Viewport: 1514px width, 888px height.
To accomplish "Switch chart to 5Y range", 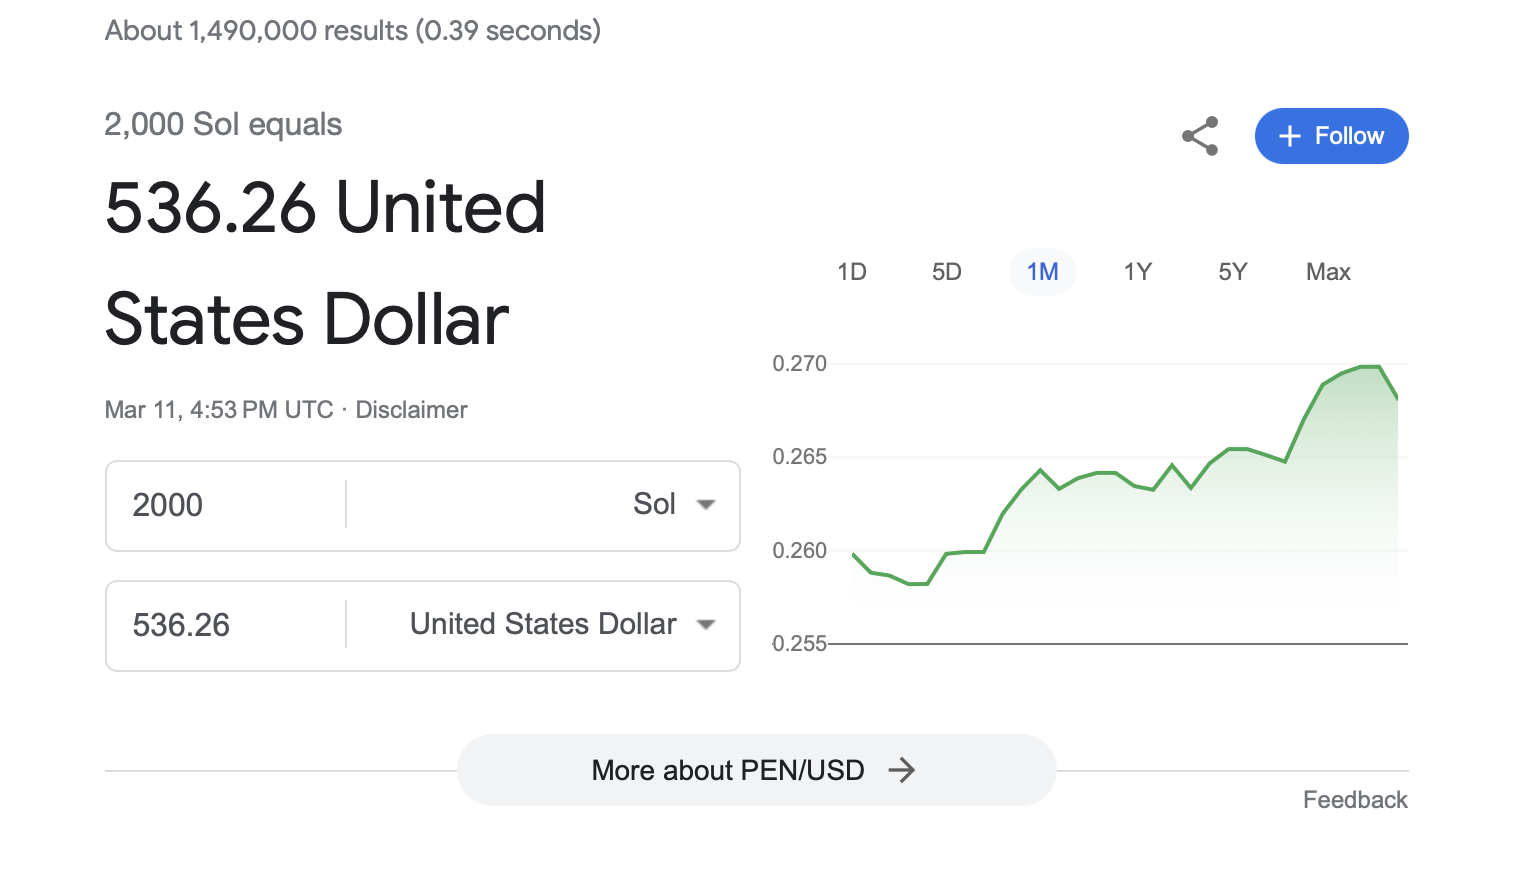I will click(x=1232, y=272).
